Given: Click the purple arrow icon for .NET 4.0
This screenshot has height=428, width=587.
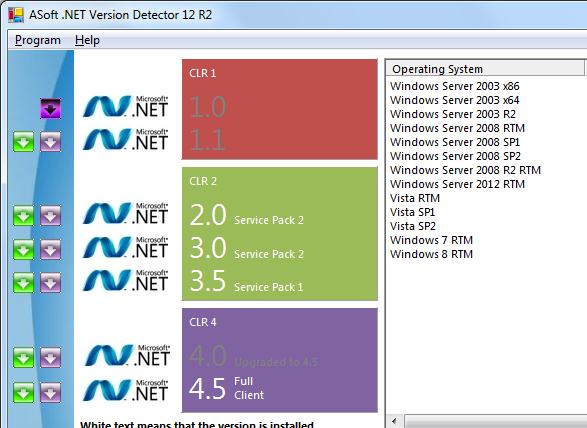Looking at the screenshot, I should point(51,357).
